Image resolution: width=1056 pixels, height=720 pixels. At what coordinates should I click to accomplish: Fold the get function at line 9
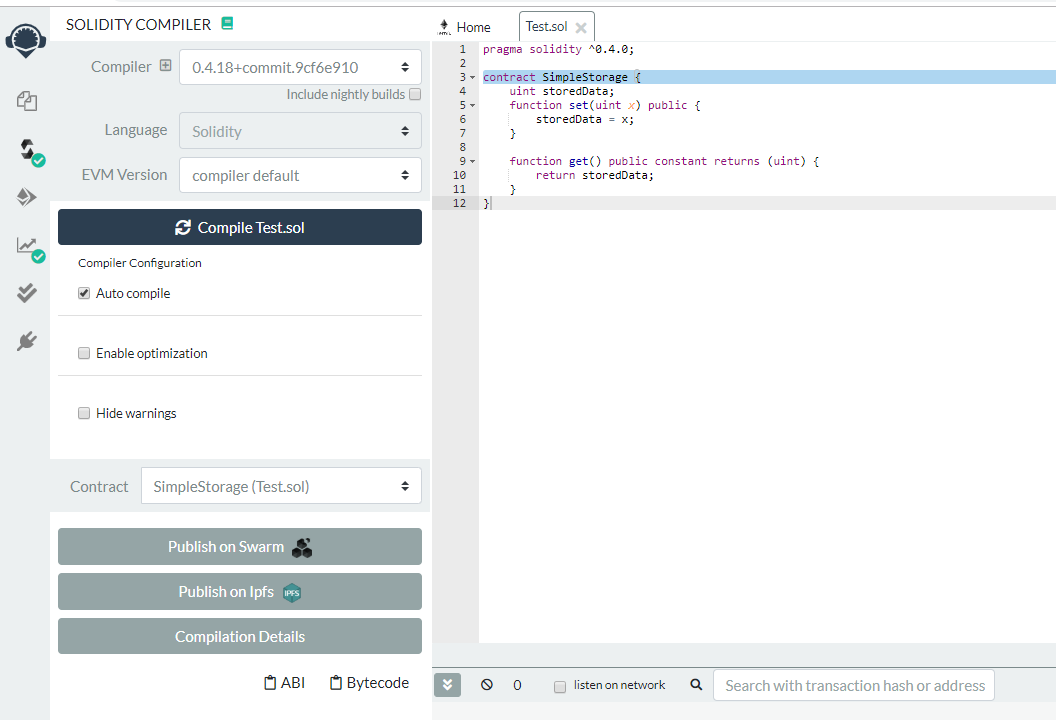pos(473,162)
